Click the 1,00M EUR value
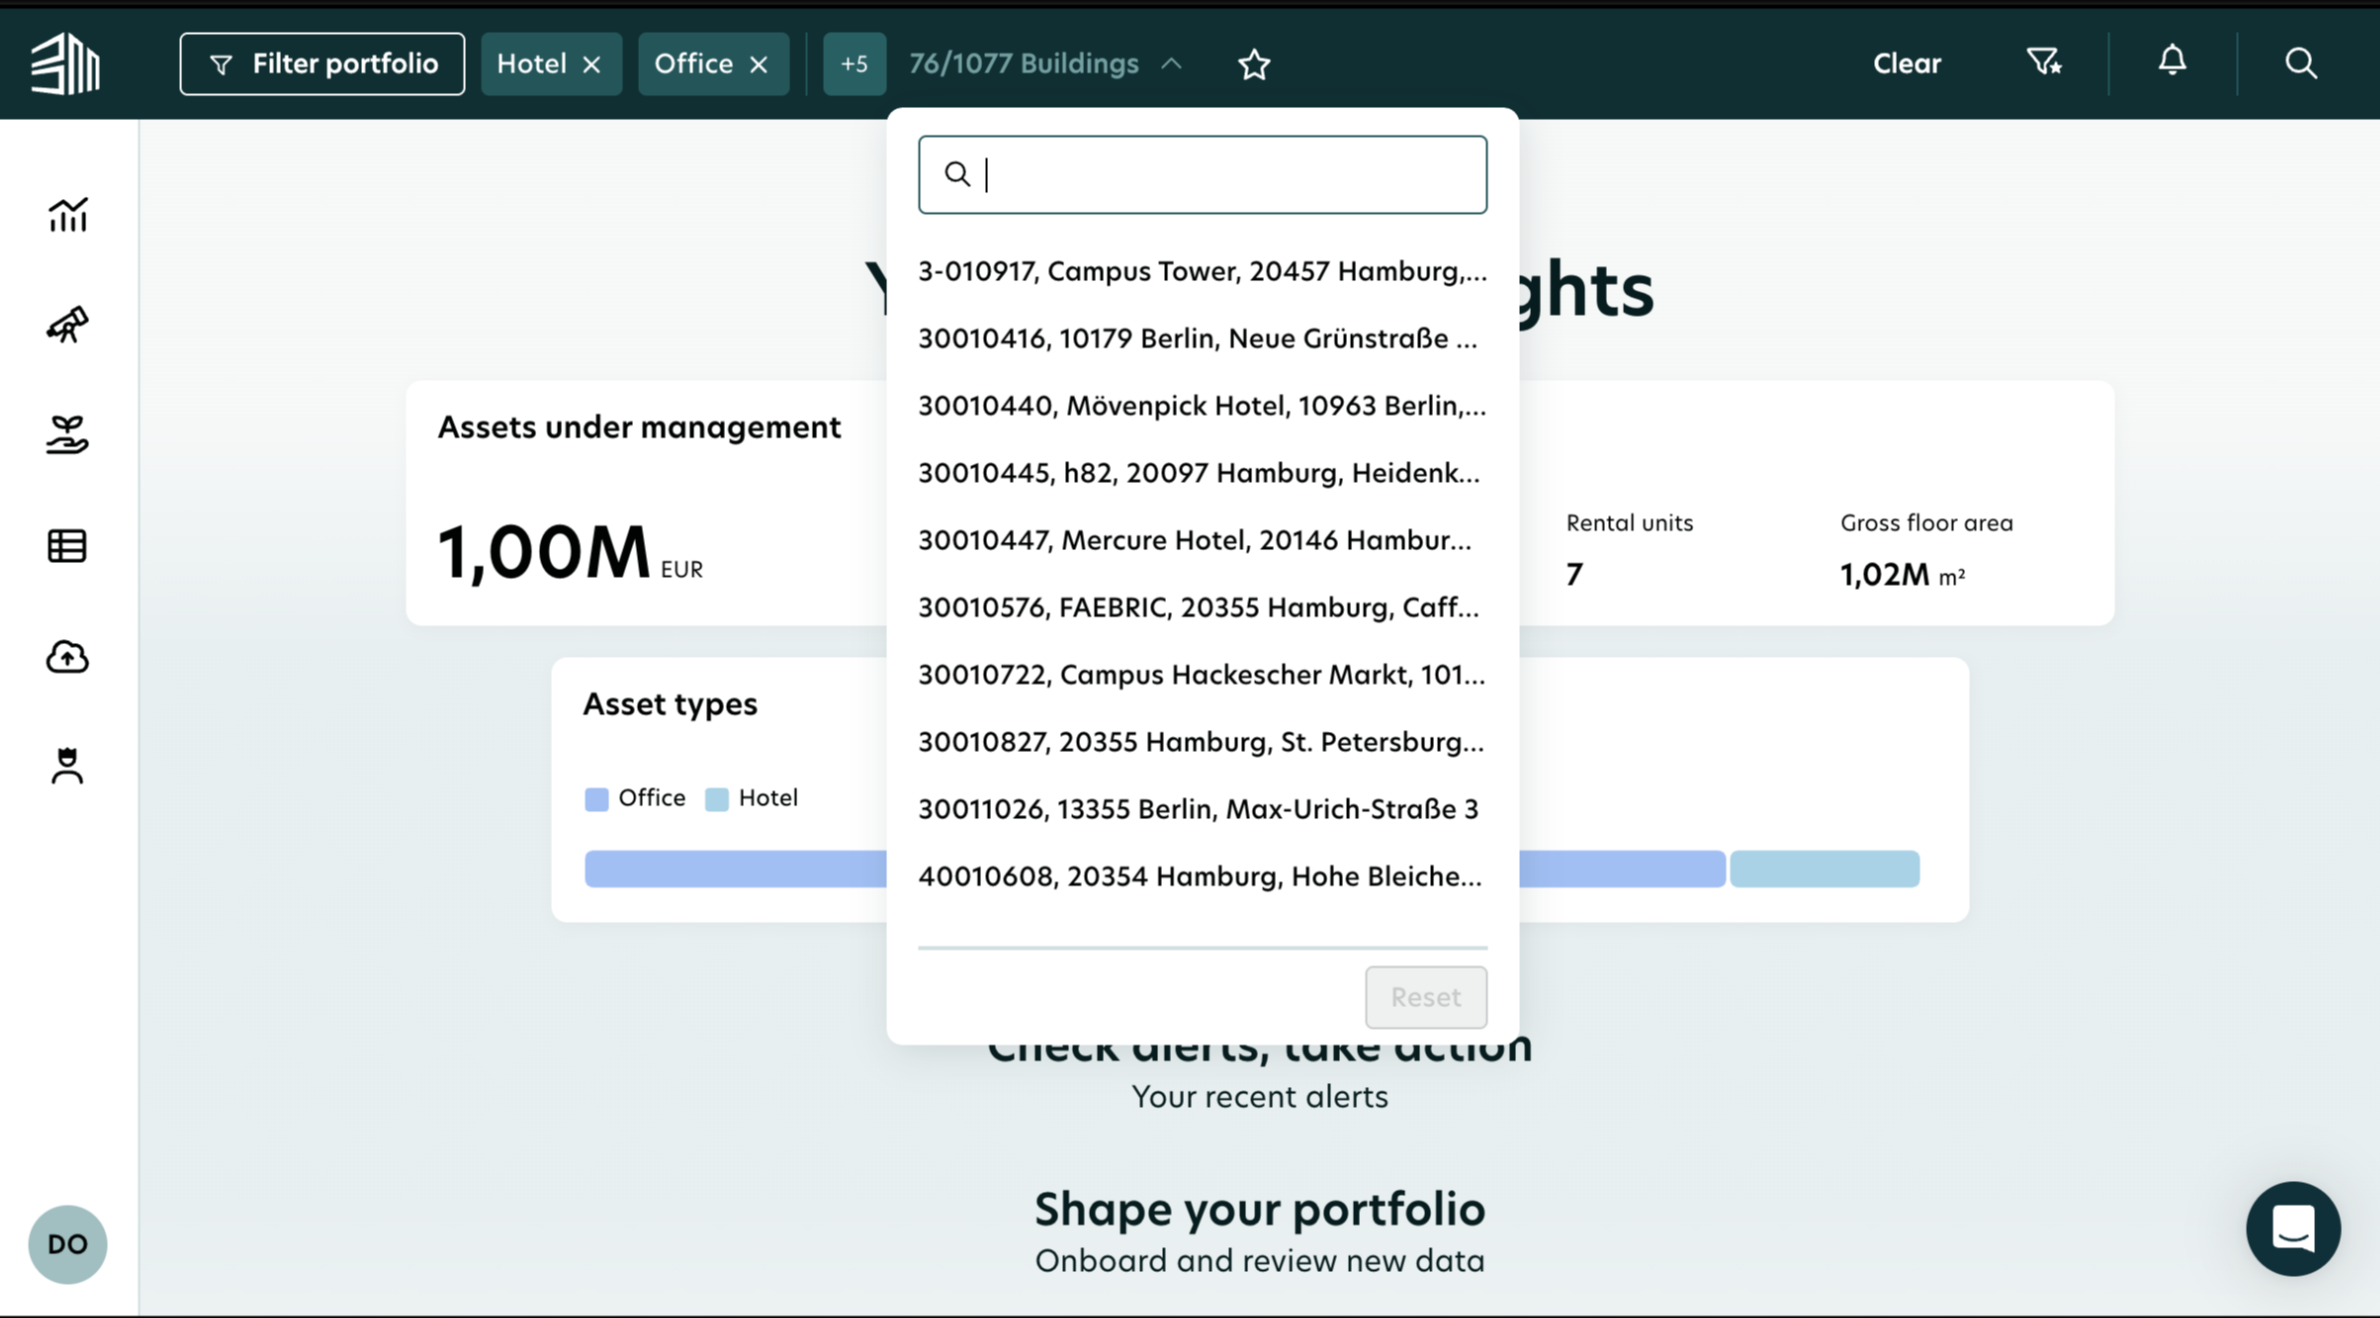Viewport: 2380px width, 1318px height. click(x=569, y=552)
